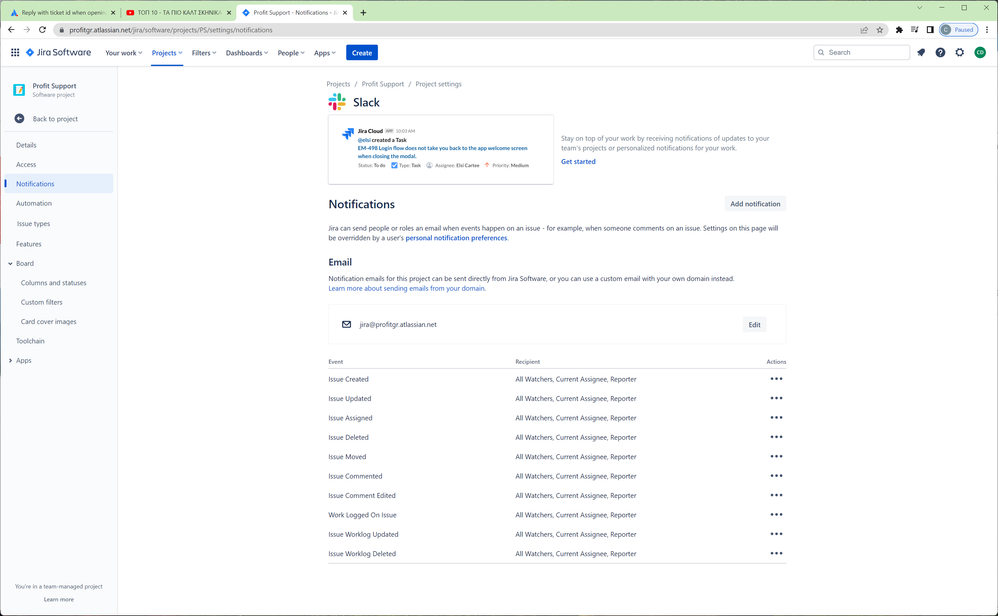This screenshot has height=616, width=998.
Task: Open actions menu for Issue Created
Action: pos(777,379)
